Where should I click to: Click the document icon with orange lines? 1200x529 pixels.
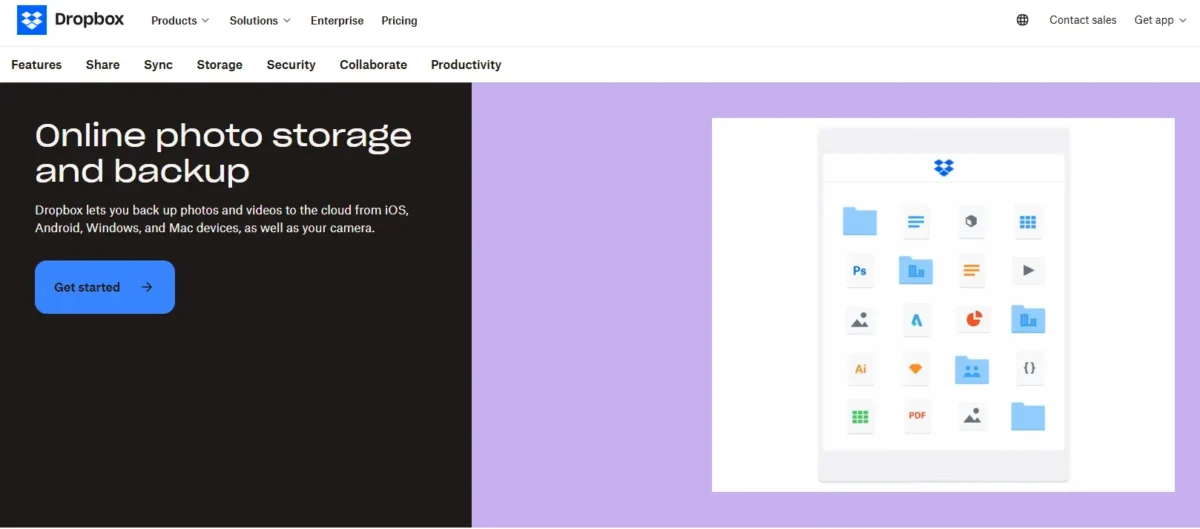971,270
